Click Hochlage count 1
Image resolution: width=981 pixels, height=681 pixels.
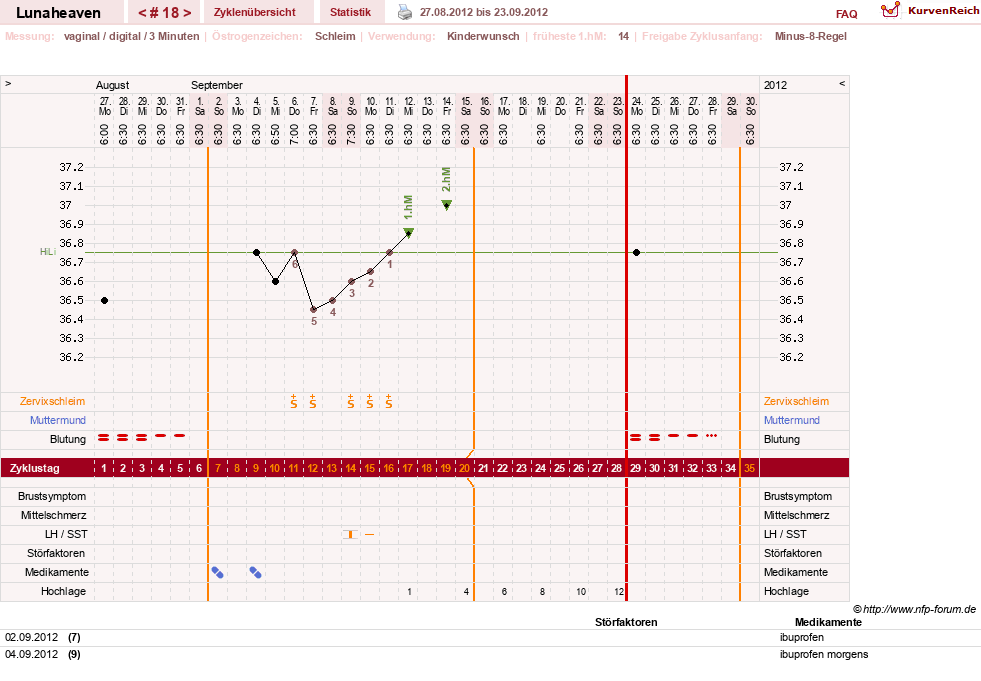coord(409,591)
